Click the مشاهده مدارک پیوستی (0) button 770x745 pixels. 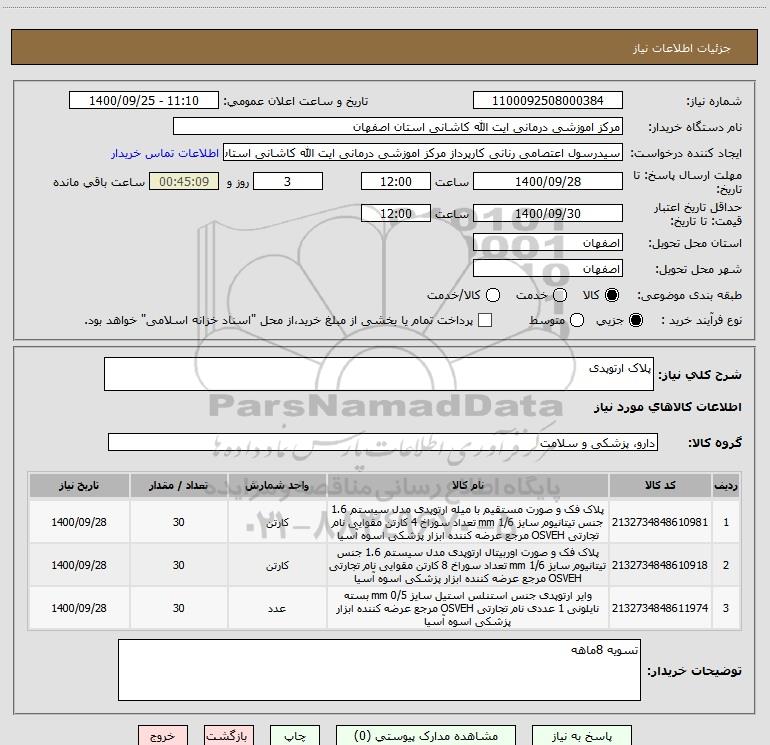point(426,736)
